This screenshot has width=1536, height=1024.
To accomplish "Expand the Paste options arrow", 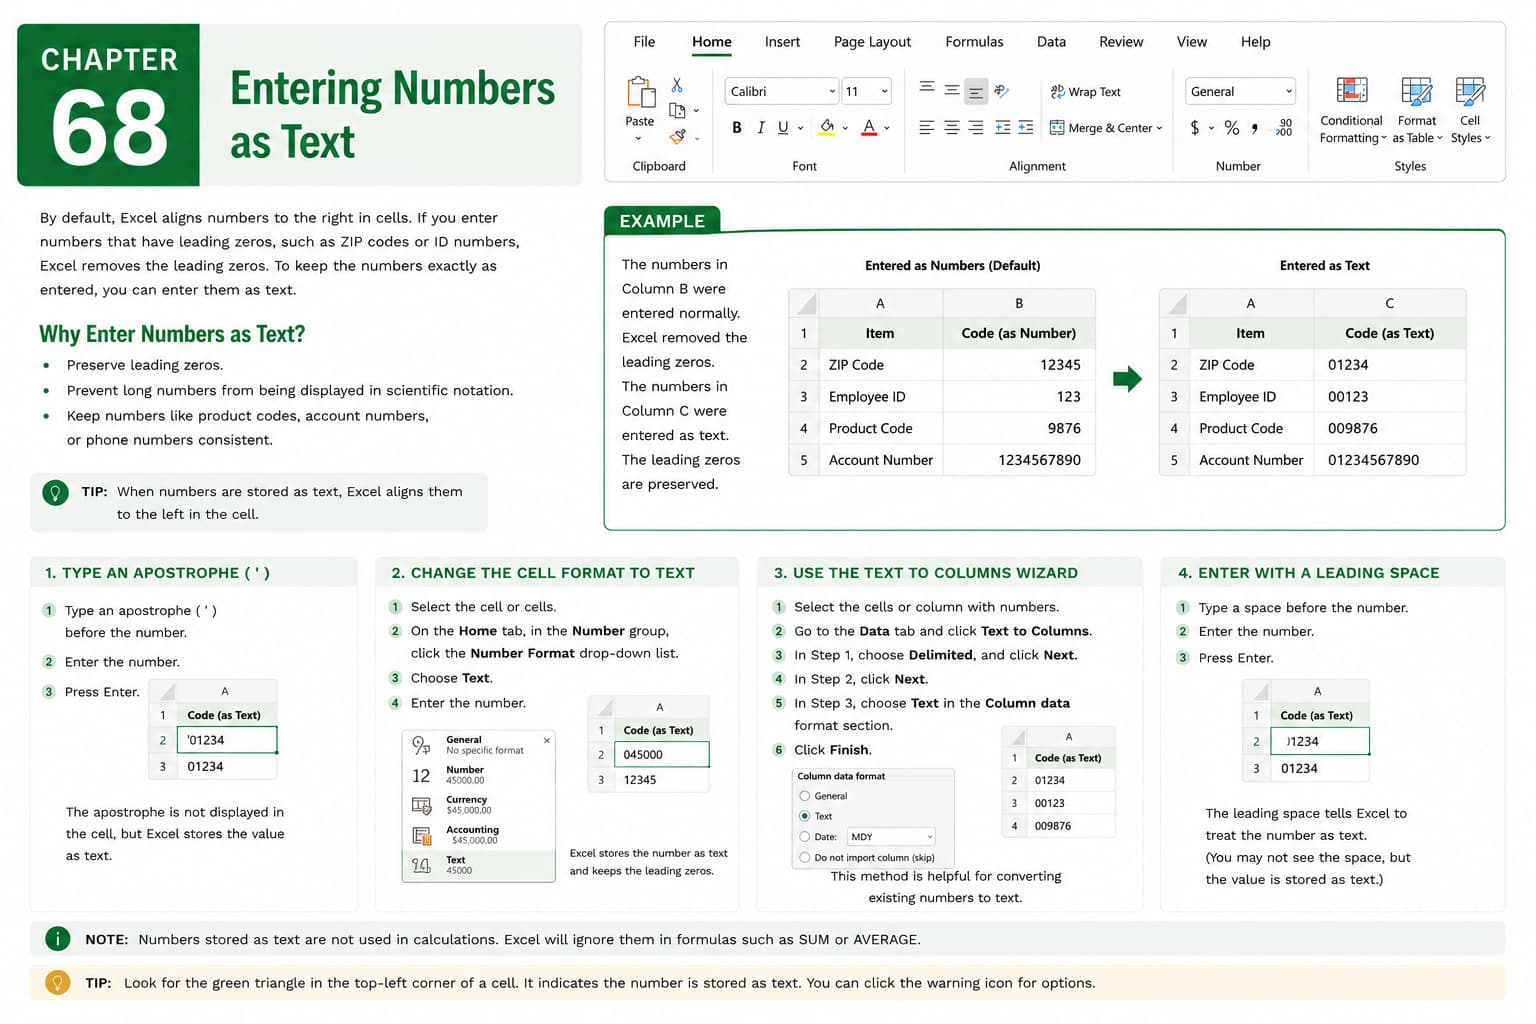I will click(x=639, y=138).
